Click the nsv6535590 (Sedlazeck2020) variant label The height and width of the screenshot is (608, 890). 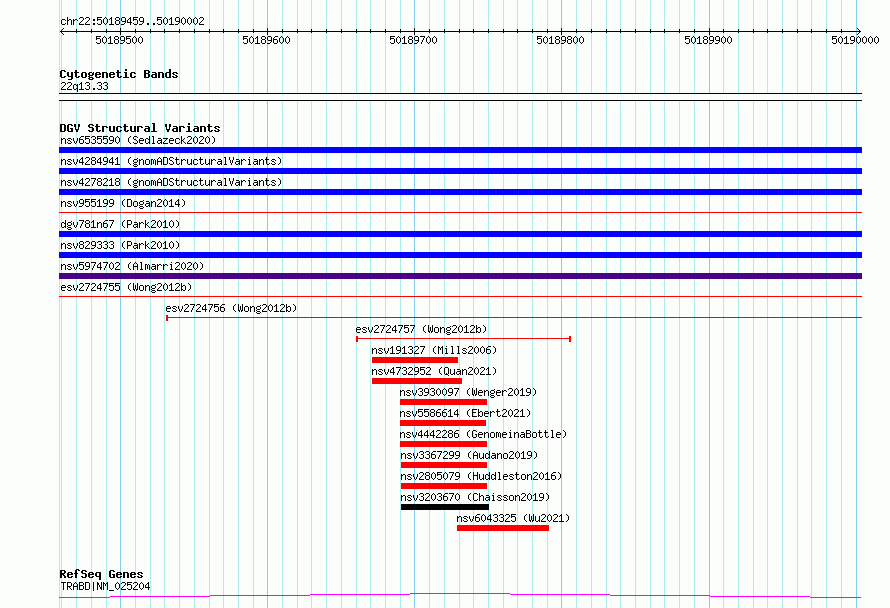point(138,140)
